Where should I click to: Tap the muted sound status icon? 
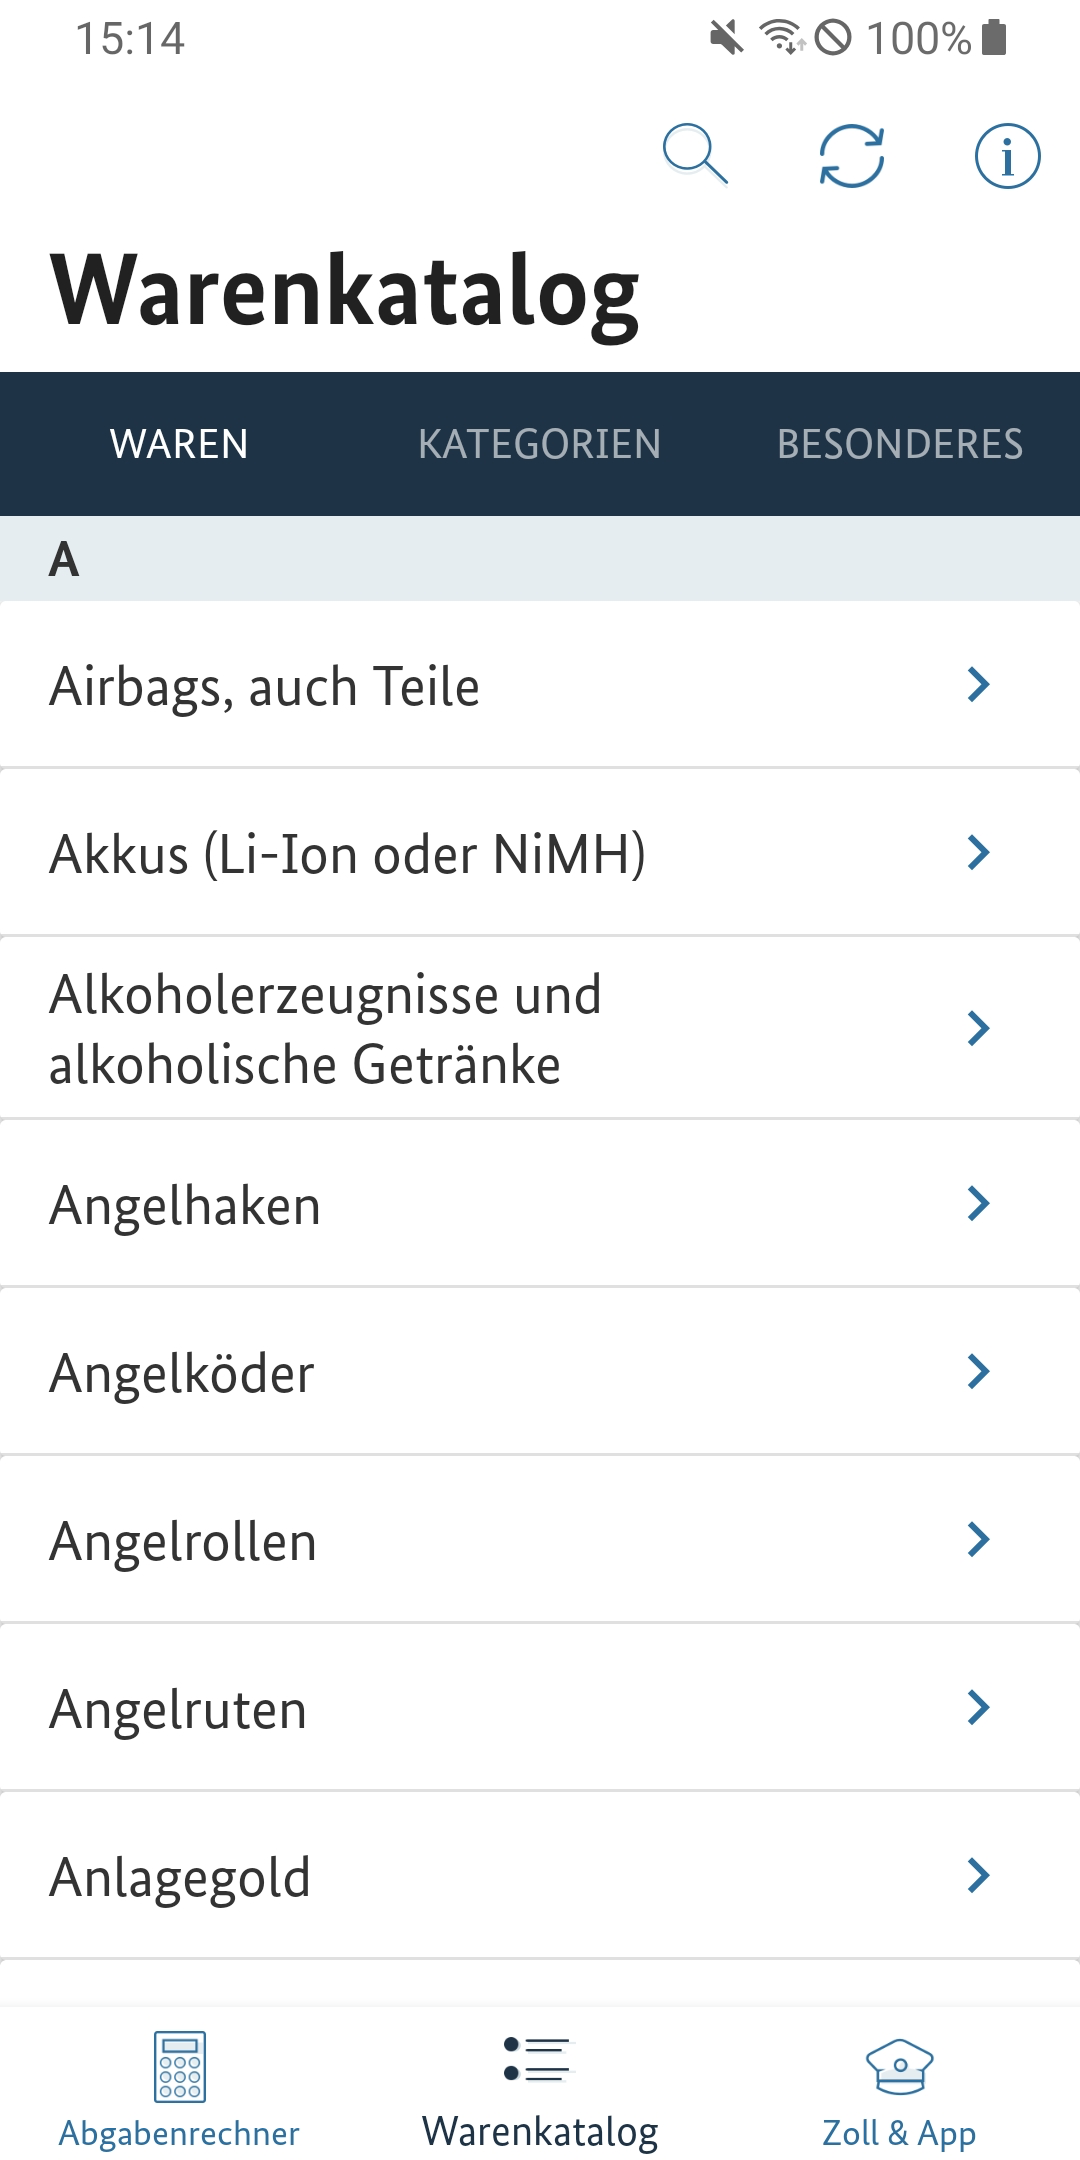click(727, 38)
